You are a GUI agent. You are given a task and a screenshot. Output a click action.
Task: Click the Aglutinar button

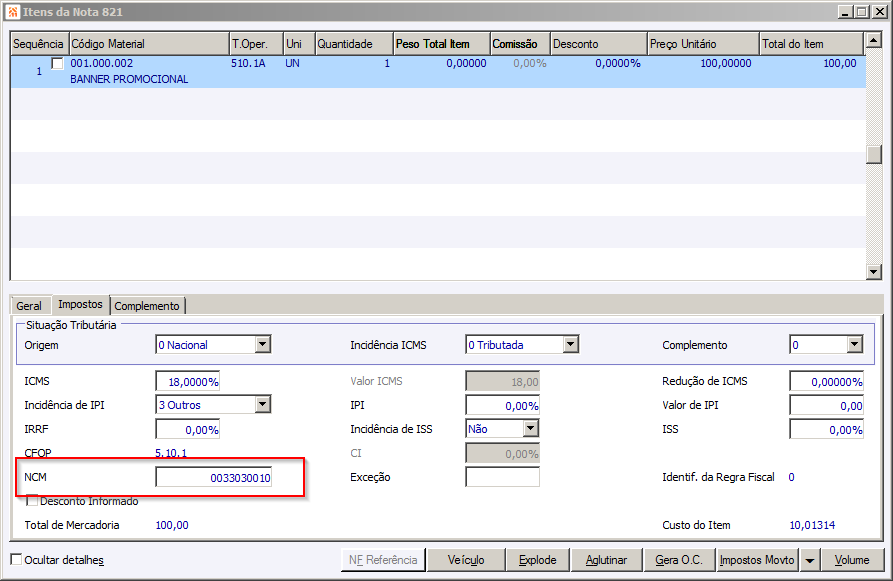pos(607,560)
